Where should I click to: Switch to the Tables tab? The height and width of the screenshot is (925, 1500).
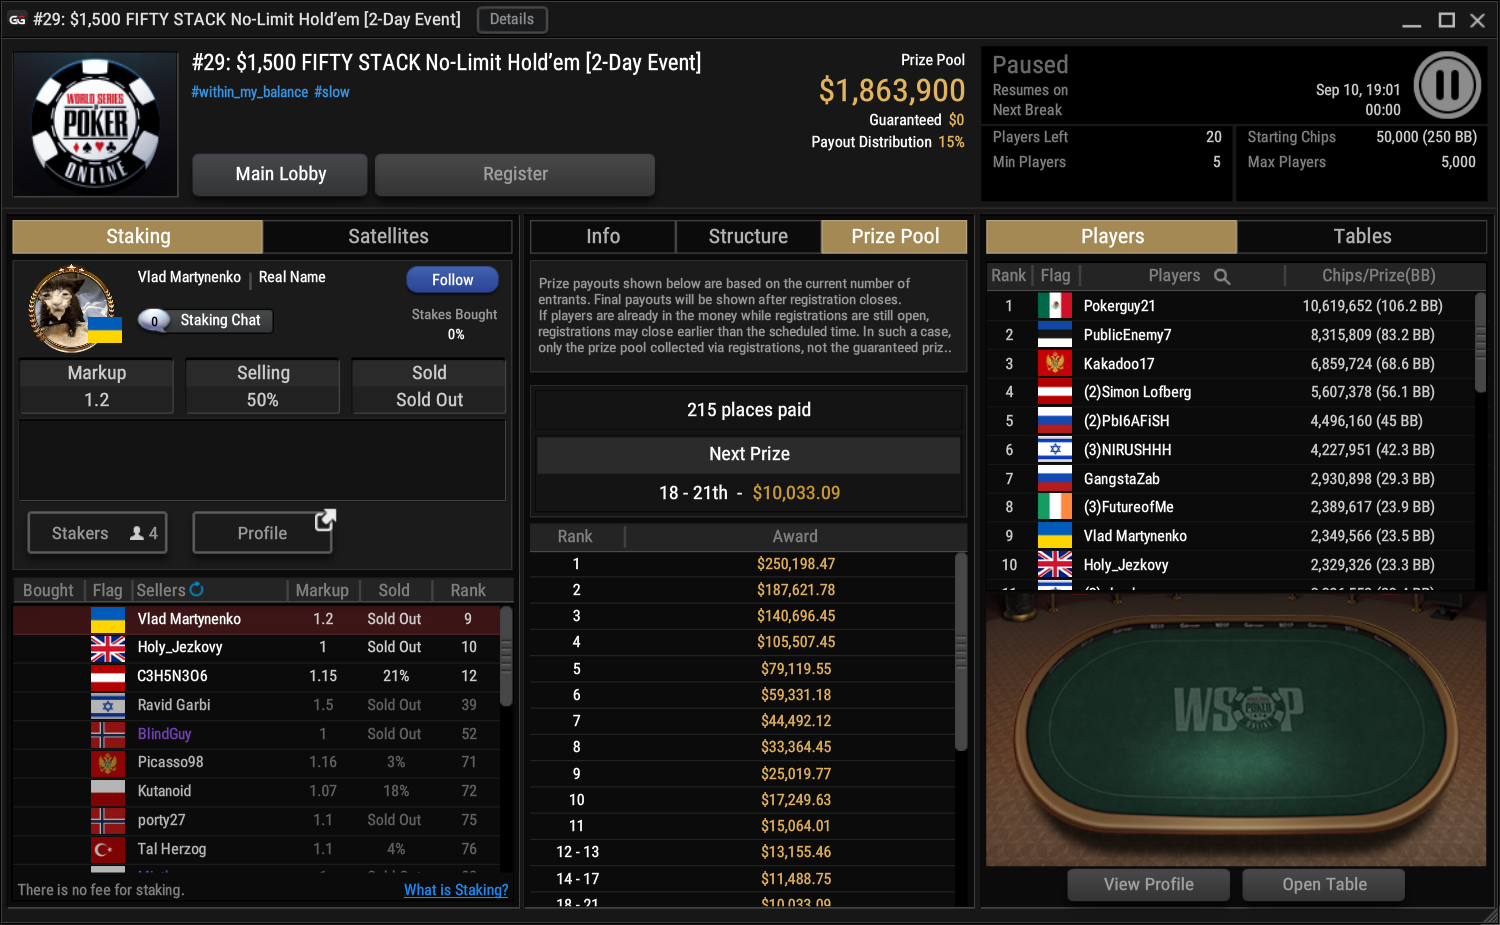pos(1362,237)
